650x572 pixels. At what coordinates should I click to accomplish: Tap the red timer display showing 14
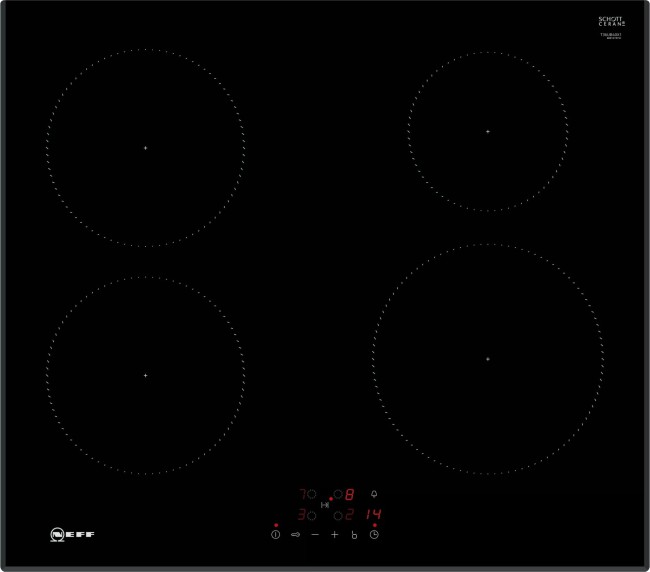click(373, 515)
